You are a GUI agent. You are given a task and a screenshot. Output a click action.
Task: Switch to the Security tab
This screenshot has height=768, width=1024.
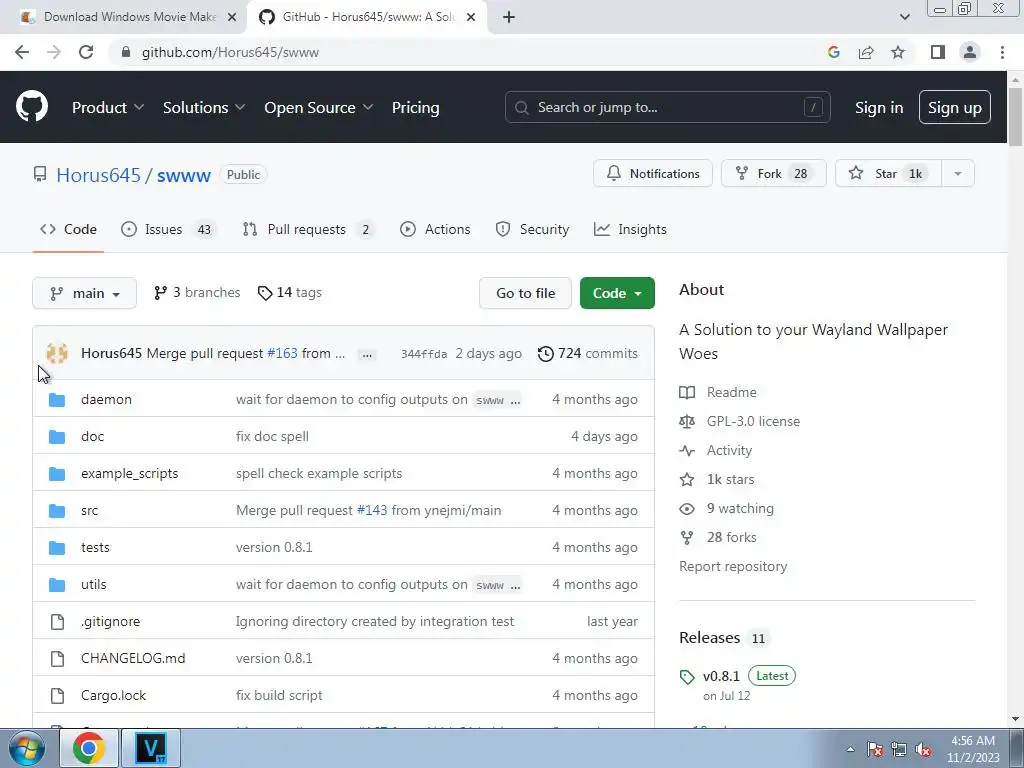pos(532,229)
